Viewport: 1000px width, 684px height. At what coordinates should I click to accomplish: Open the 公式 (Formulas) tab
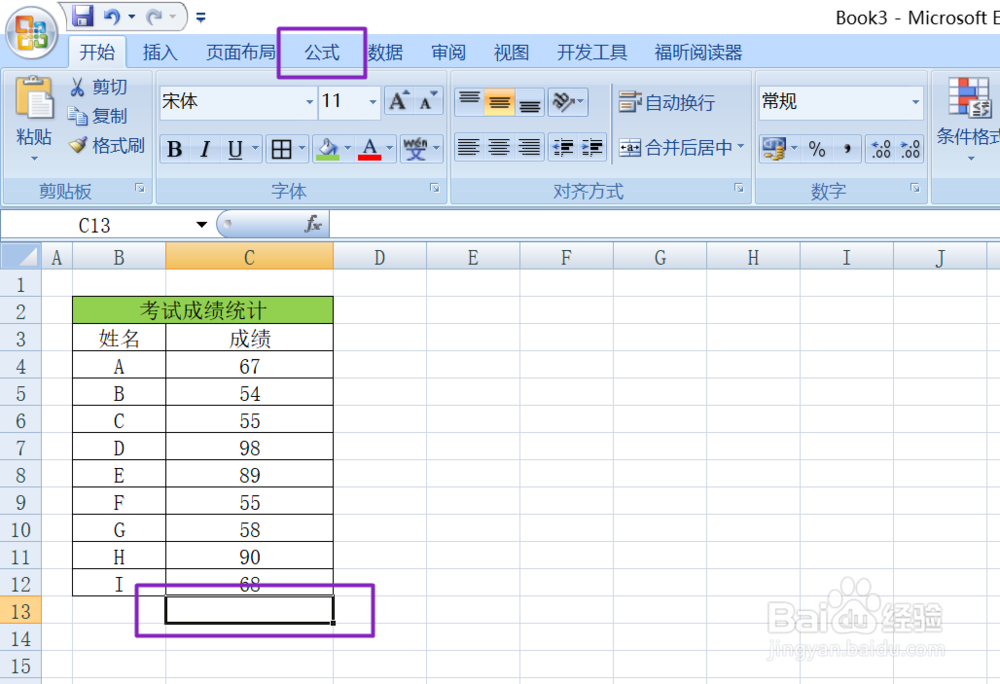click(x=322, y=52)
